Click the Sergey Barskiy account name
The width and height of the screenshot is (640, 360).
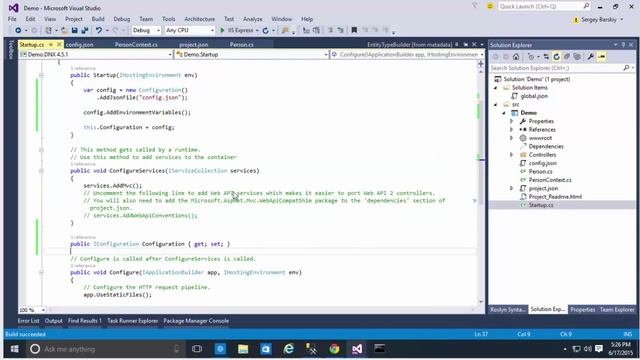[x=598, y=20]
